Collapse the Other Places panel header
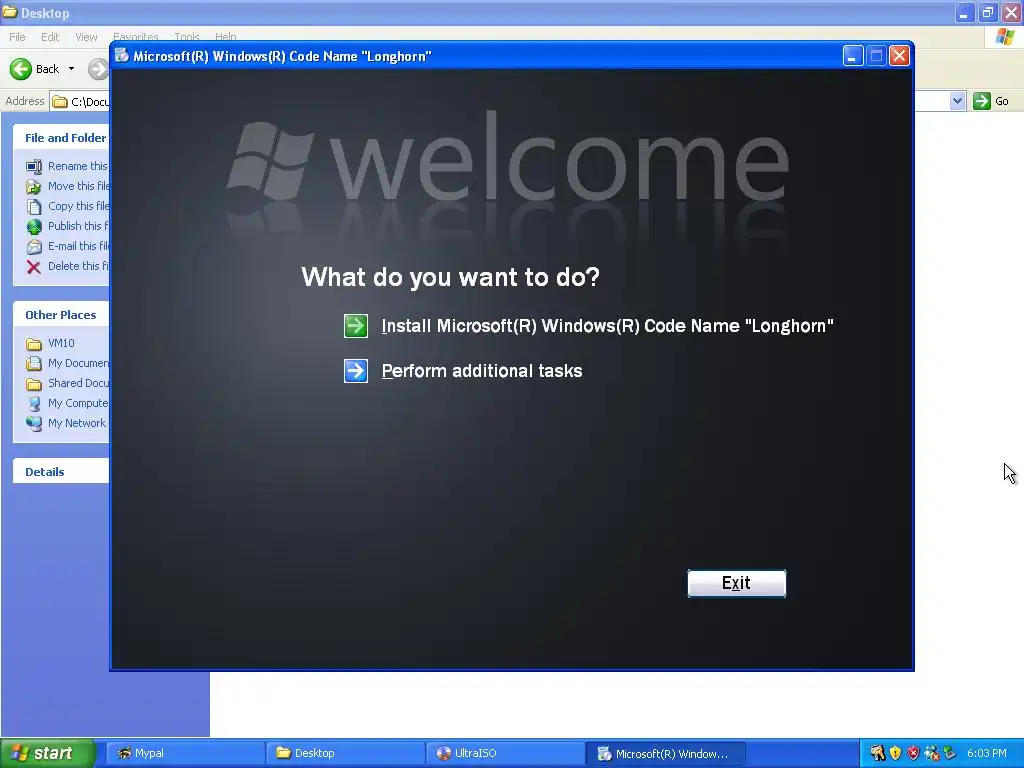Screen dimensions: 1024x768 [61, 315]
